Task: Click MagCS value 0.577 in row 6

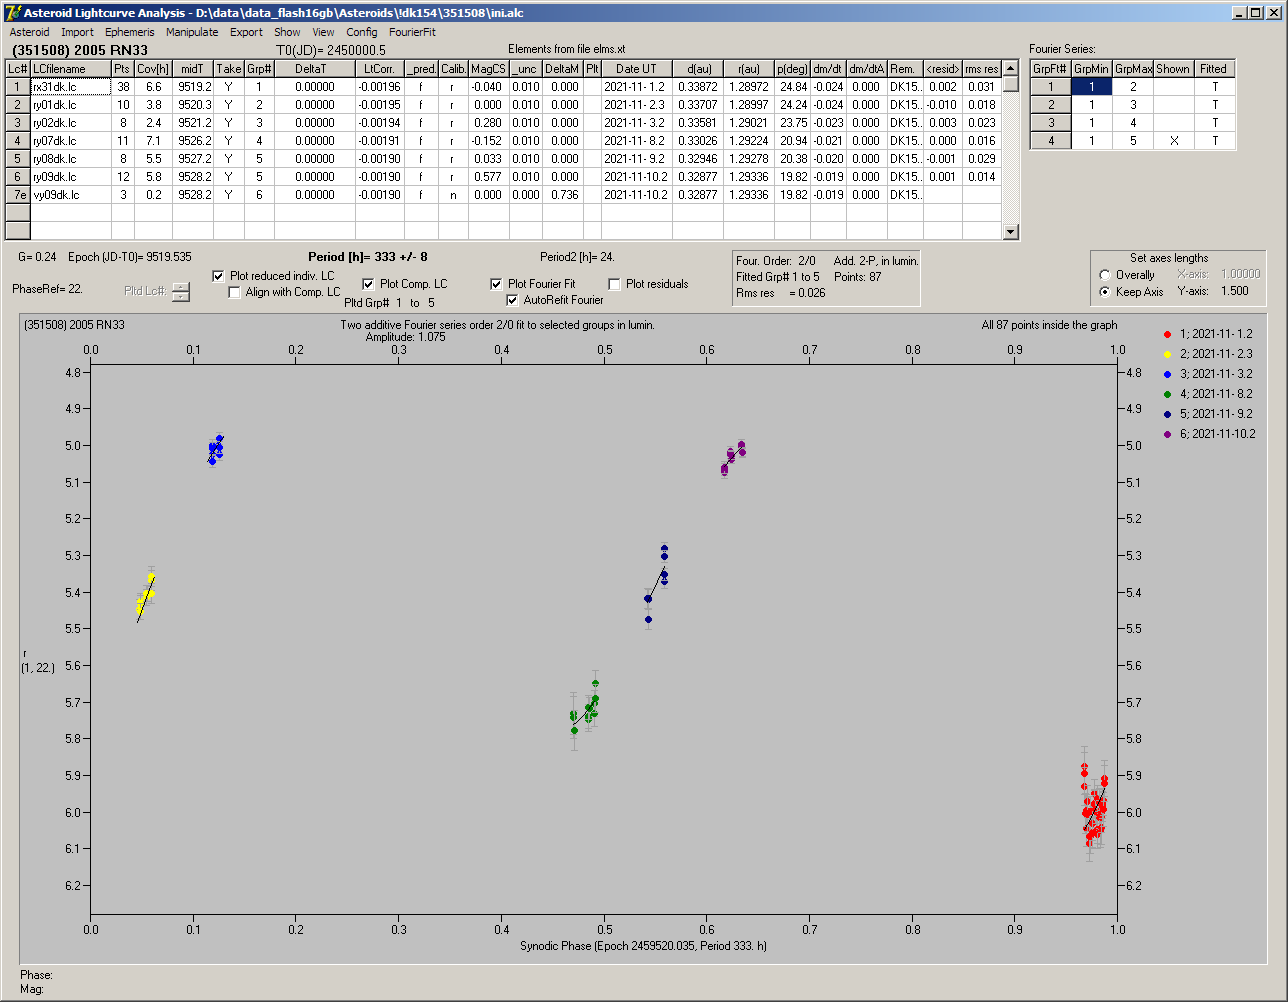Action: coord(488,177)
